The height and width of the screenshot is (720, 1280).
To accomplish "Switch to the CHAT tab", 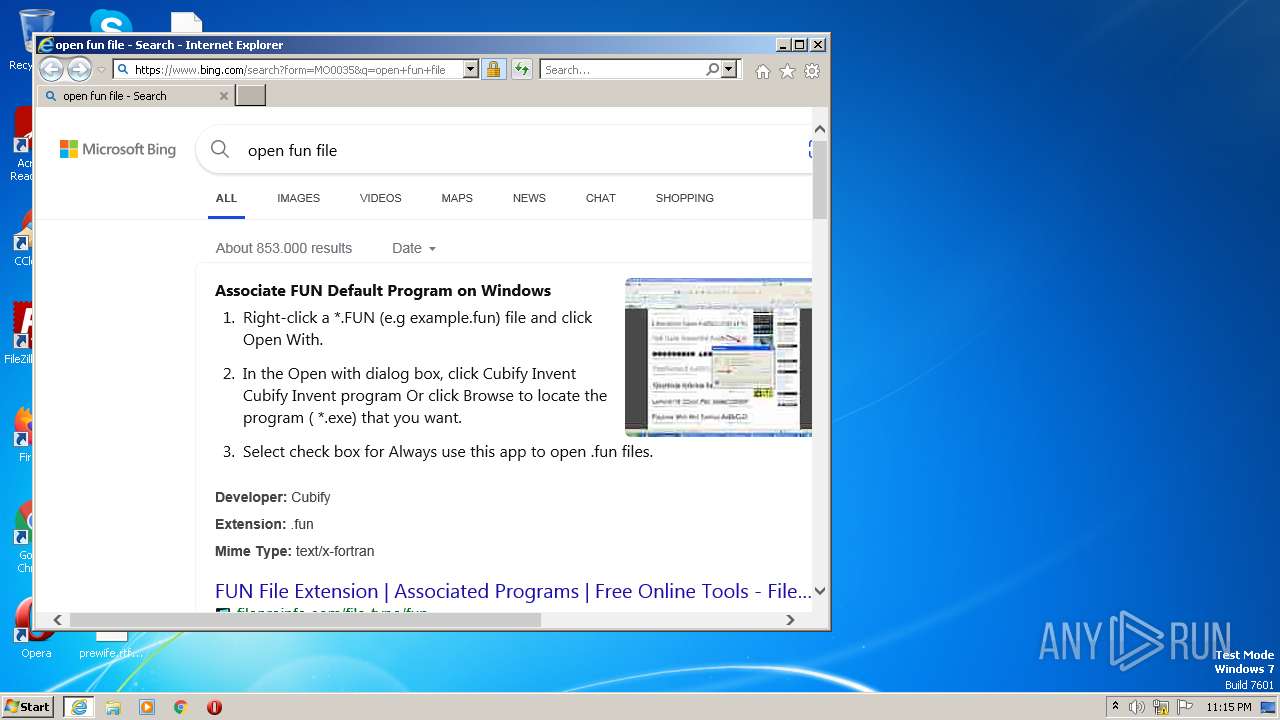I will tap(600, 198).
